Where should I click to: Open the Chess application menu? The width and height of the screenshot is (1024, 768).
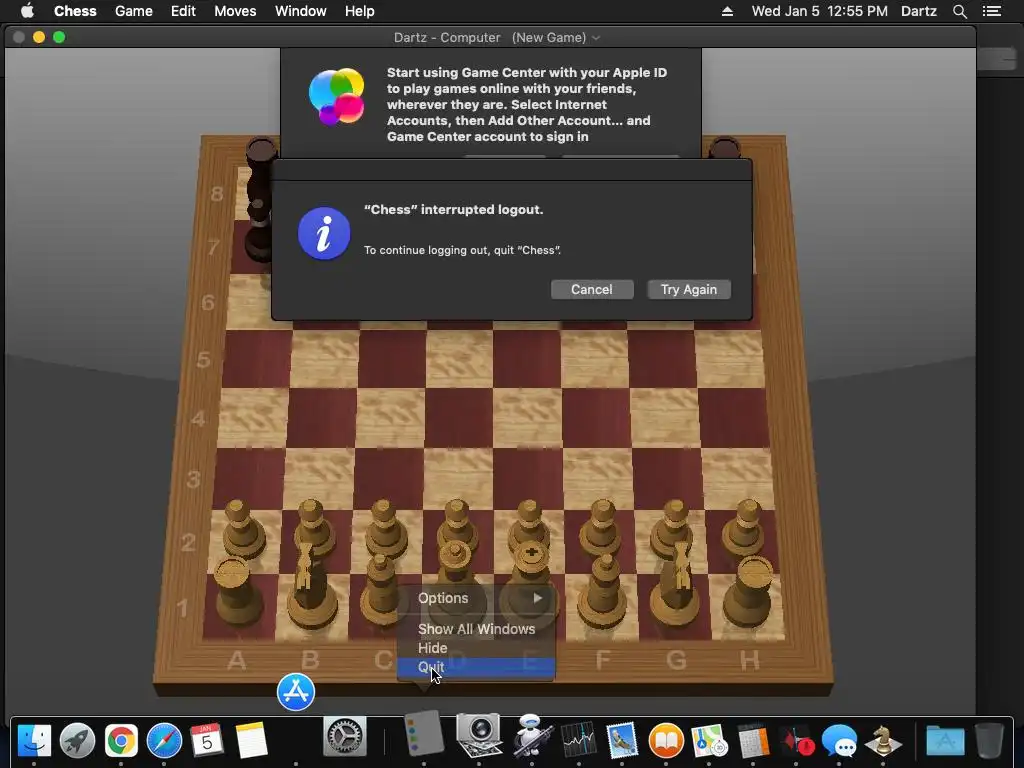point(75,11)
